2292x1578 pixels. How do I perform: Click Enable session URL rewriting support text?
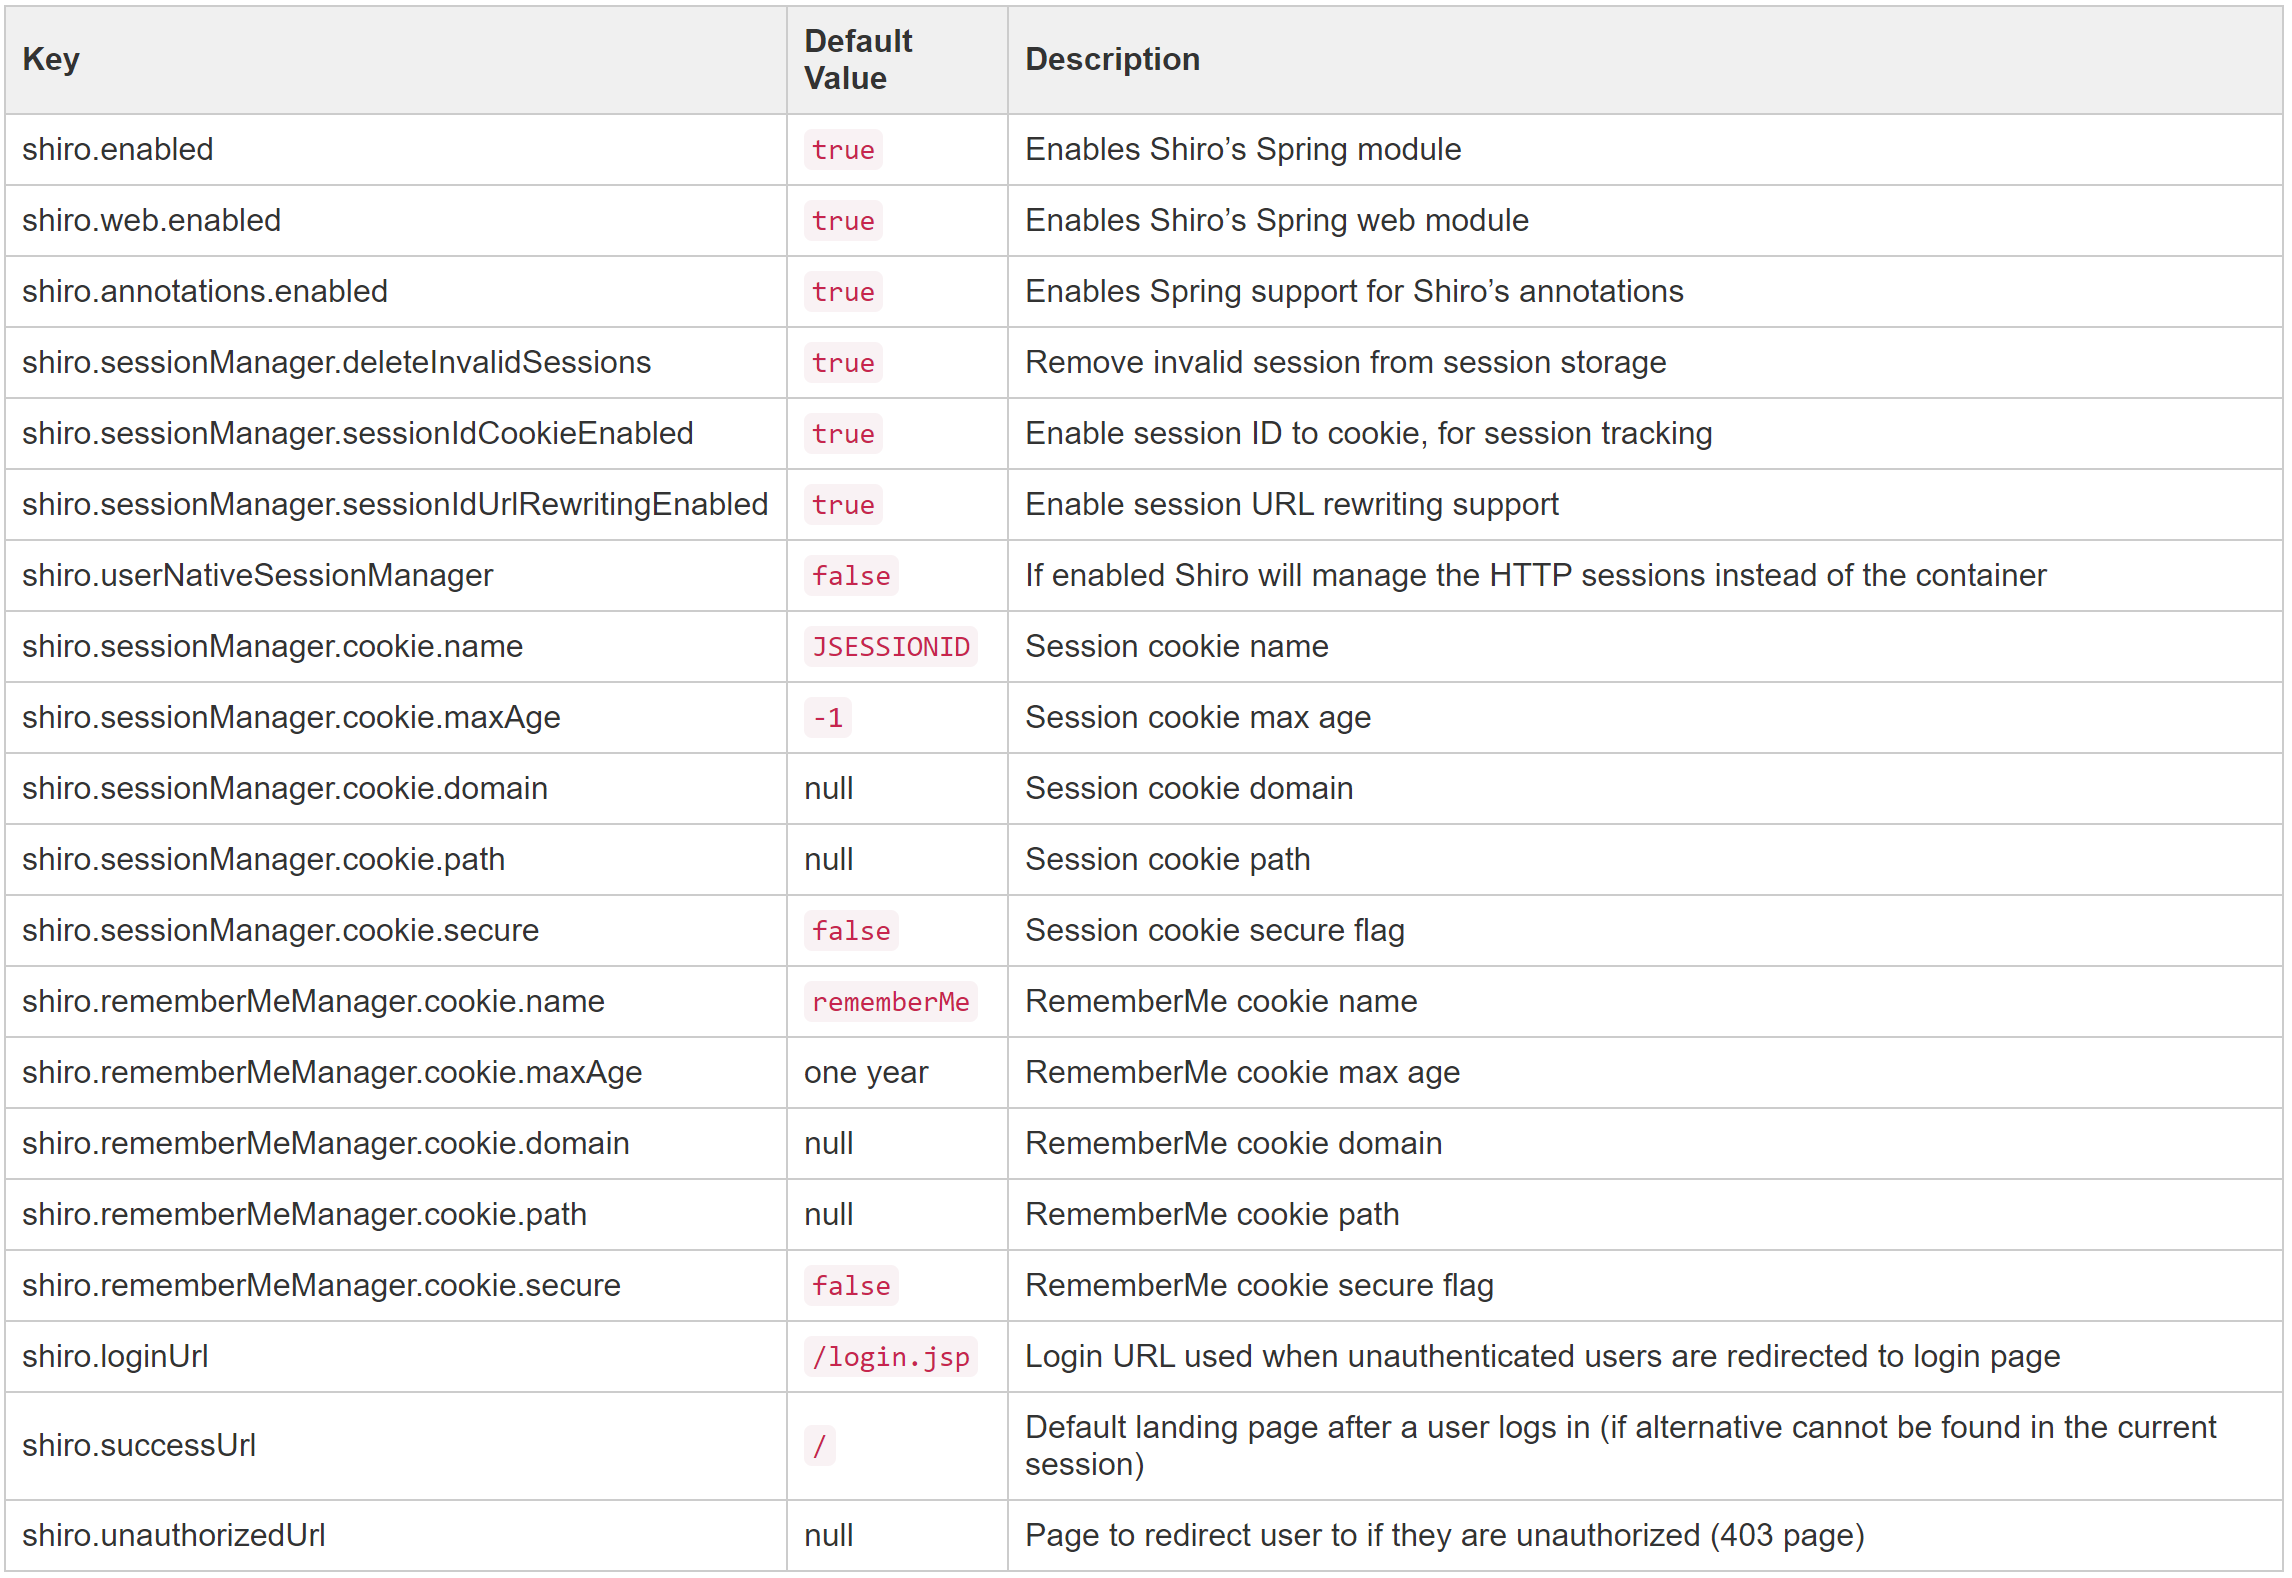tap(1291, 504)
